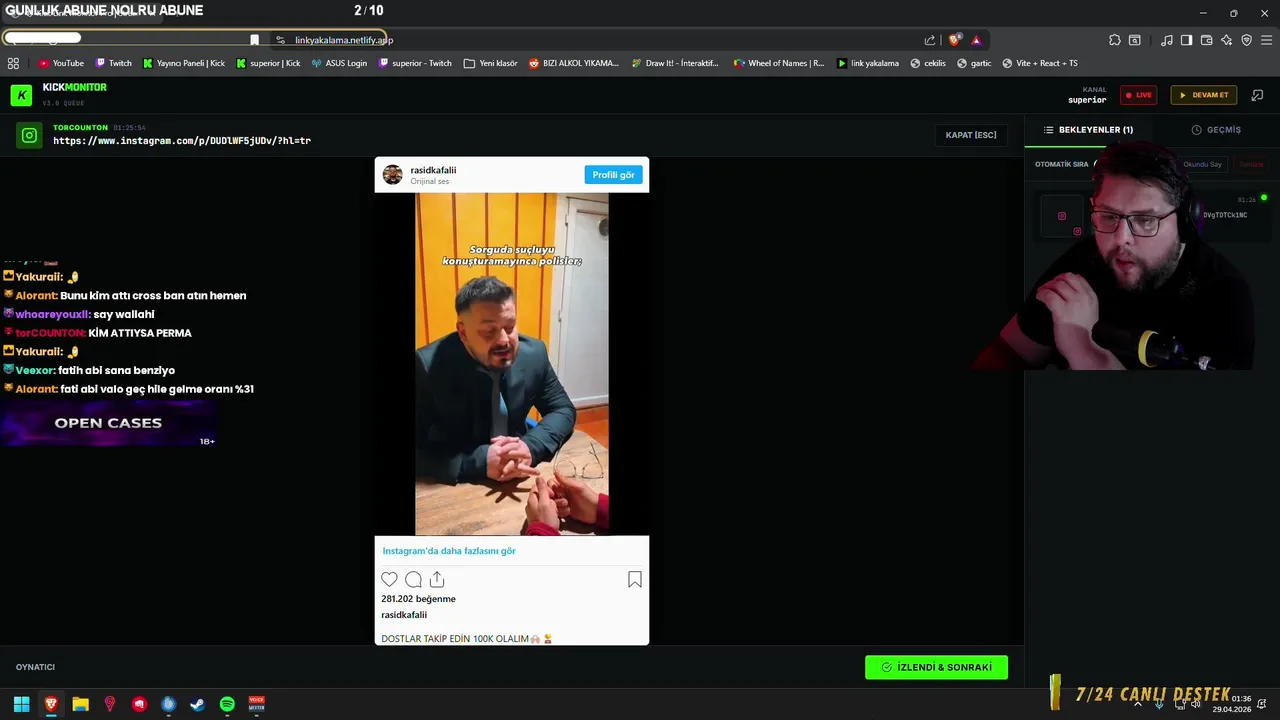Open the Yayıncı Paneli | Kick bookmark

pyautogui.click(x=184, y=63)
